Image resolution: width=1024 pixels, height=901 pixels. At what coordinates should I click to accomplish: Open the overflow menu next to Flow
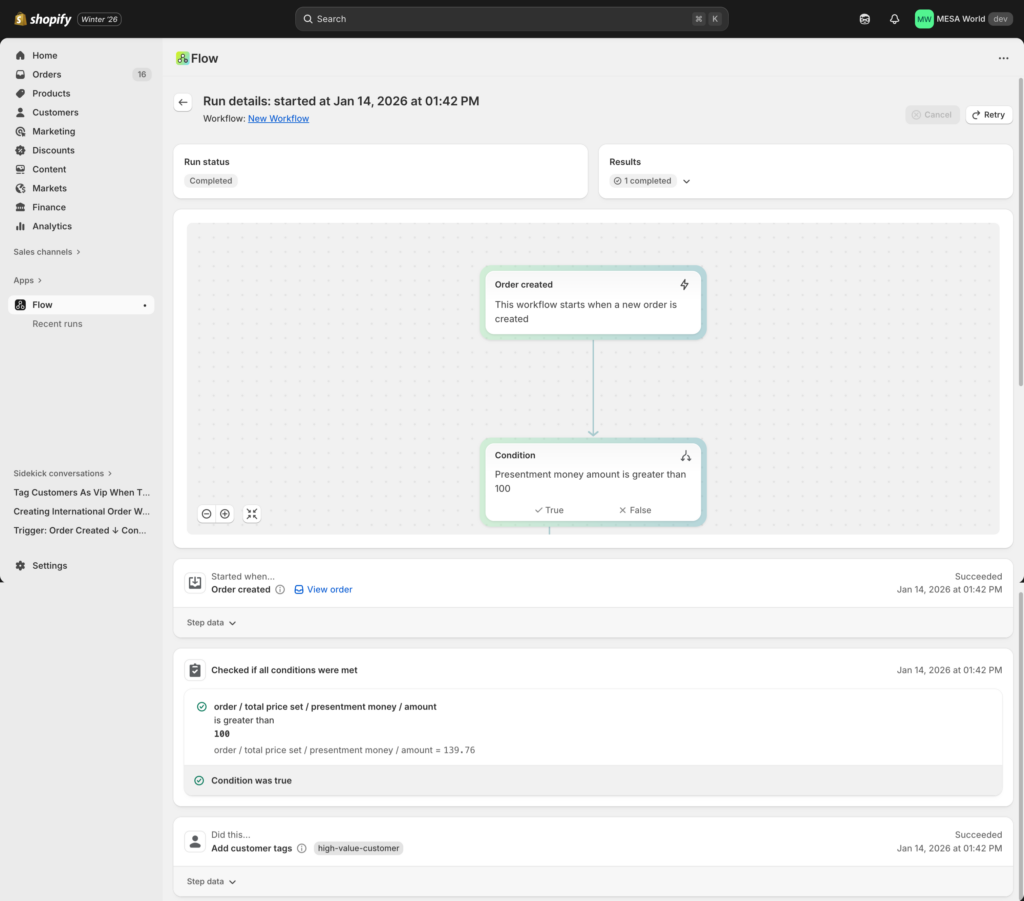click(x=1003, y=58)
